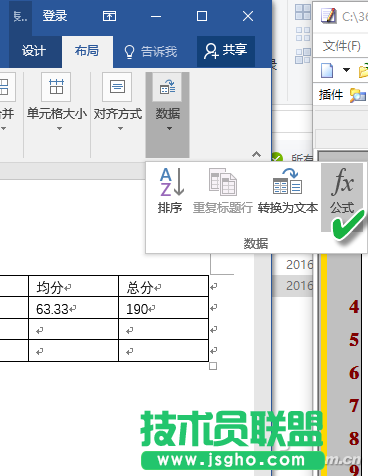
Task: Create a new file with the blank page icon
Action: [327, 70]
